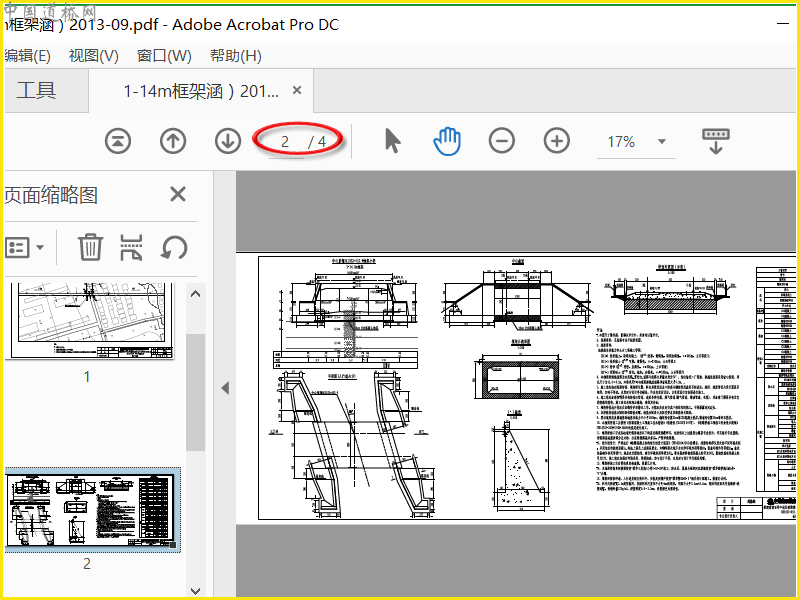Close the page thumbnails panel

coord(178,194)
